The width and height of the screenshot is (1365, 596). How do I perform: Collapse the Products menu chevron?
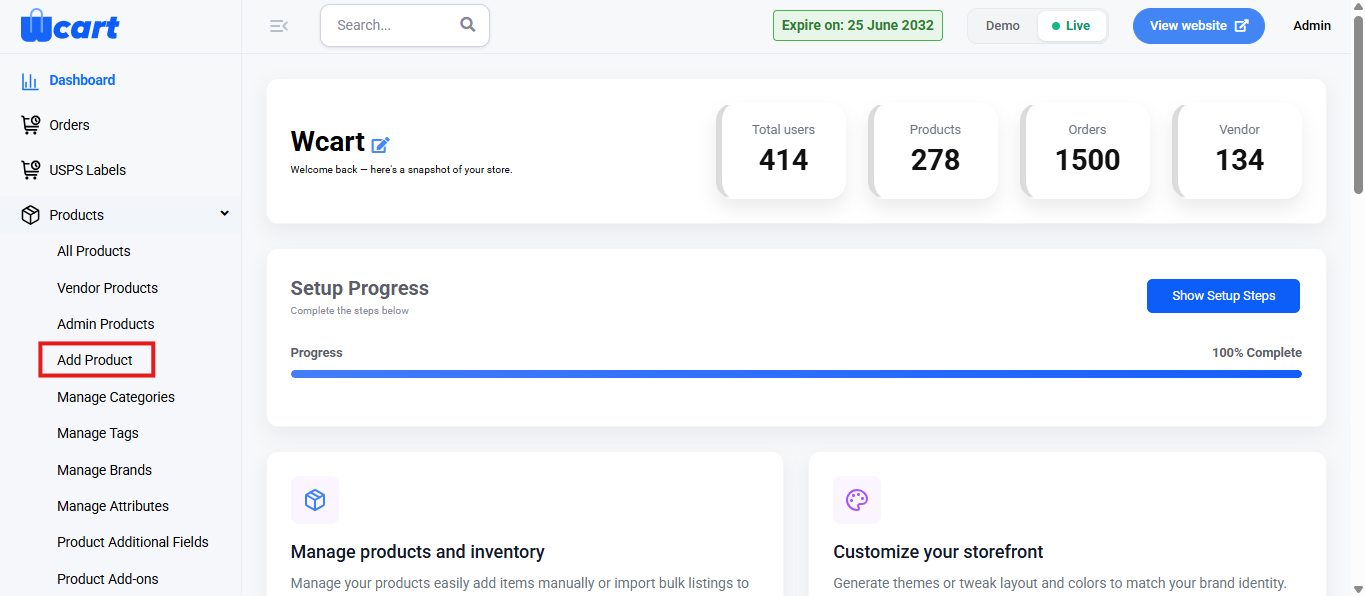225,213
